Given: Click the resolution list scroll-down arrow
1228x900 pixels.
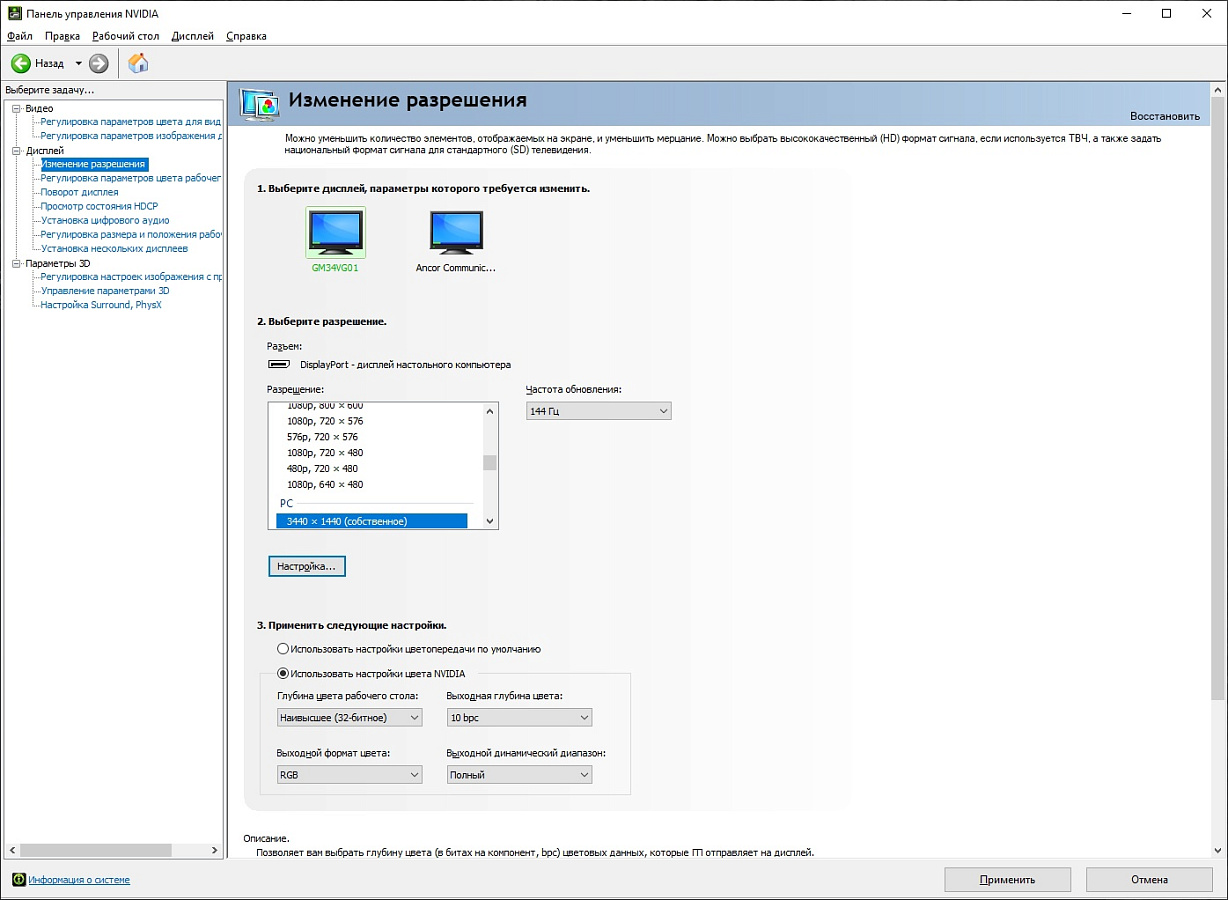Looking at the screenshot, I should (490, 521).
